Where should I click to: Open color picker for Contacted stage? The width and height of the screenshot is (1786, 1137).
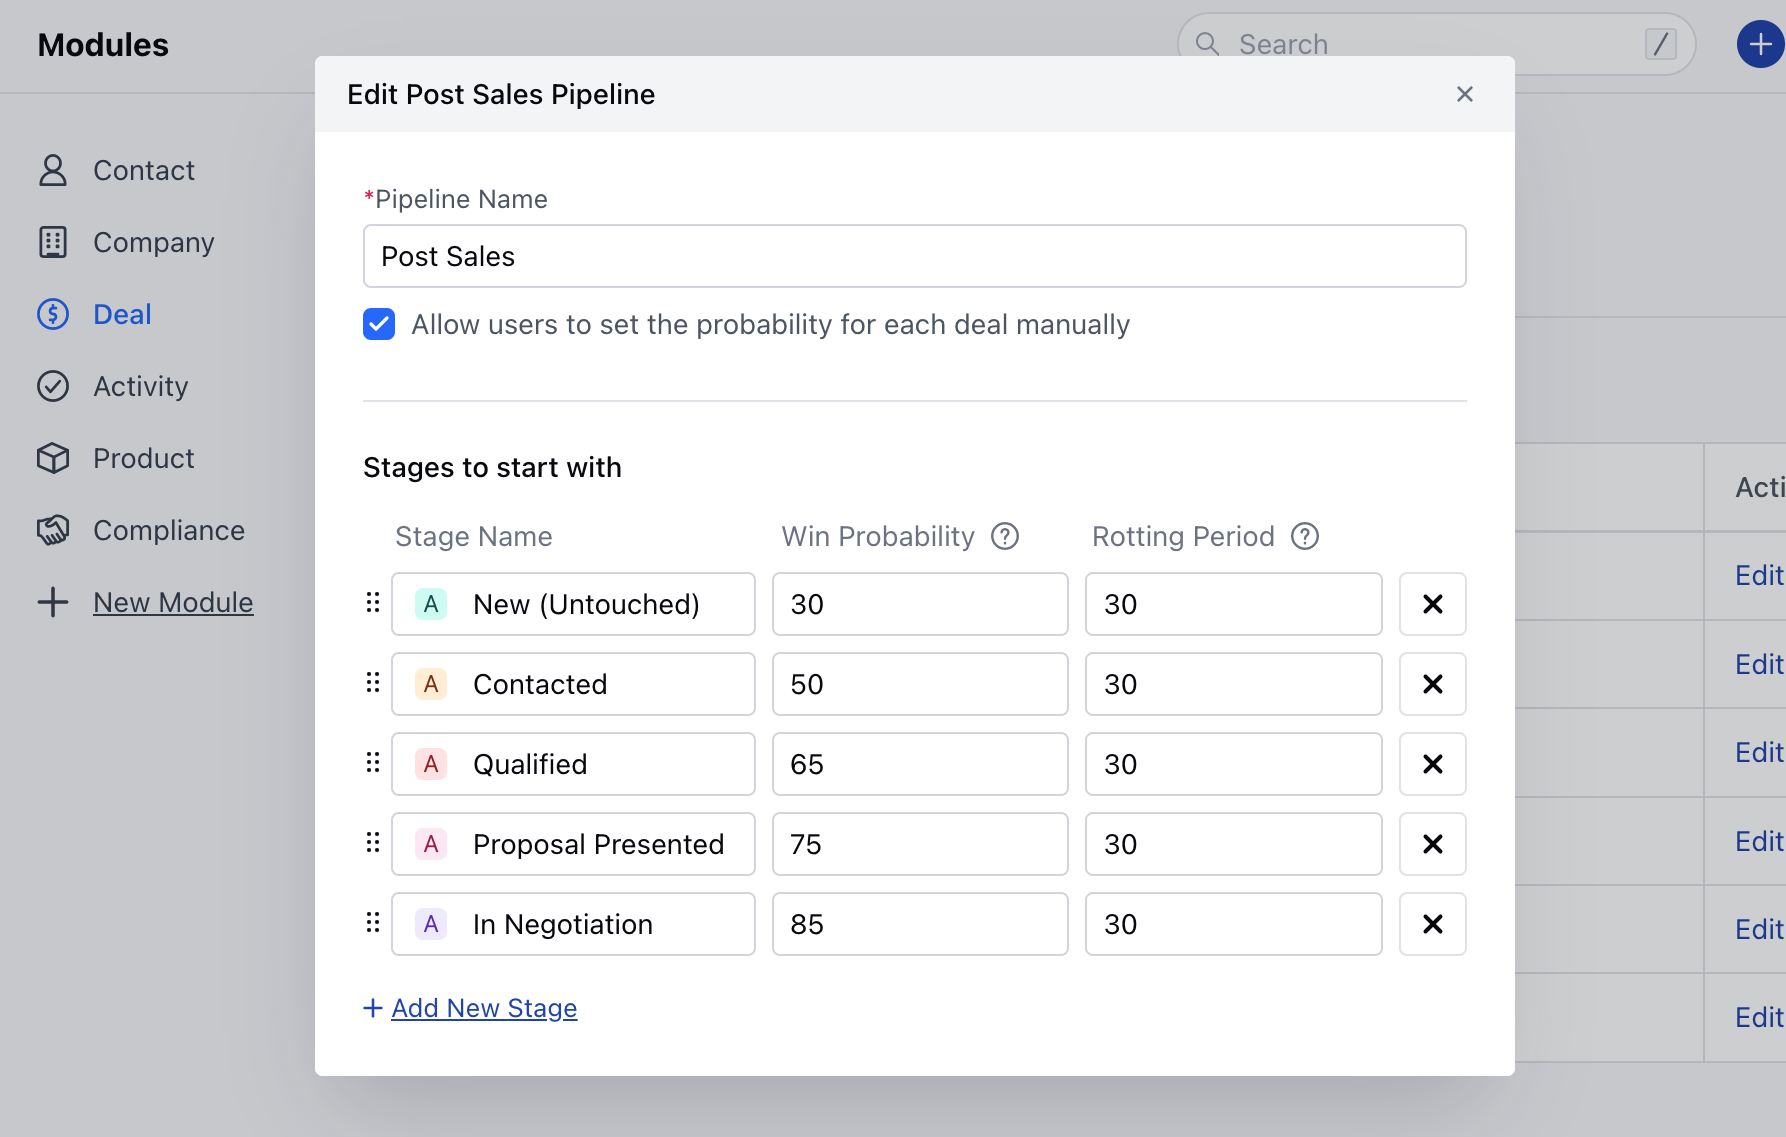point(431,684)
